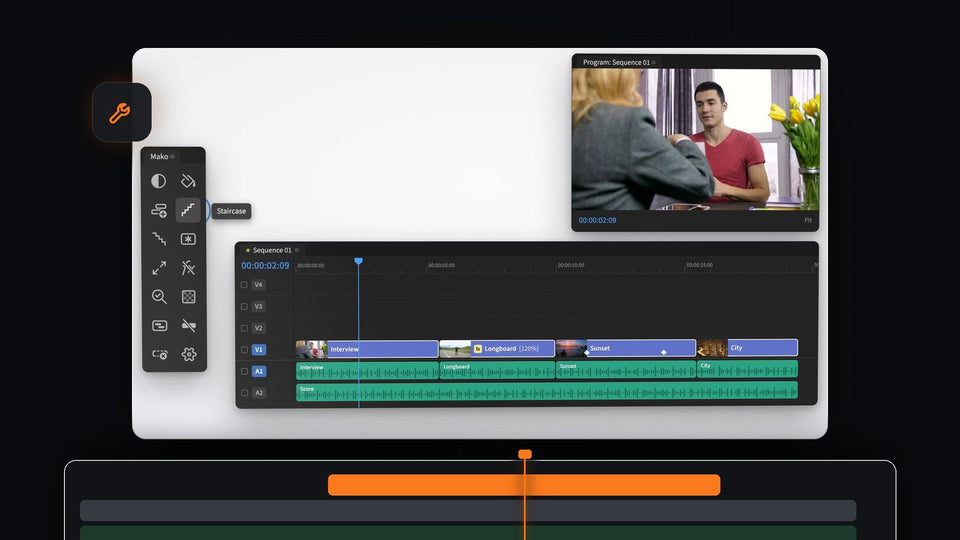Click the add-clips plus icon in Mako
960x540 pixels.
[159, 210]
